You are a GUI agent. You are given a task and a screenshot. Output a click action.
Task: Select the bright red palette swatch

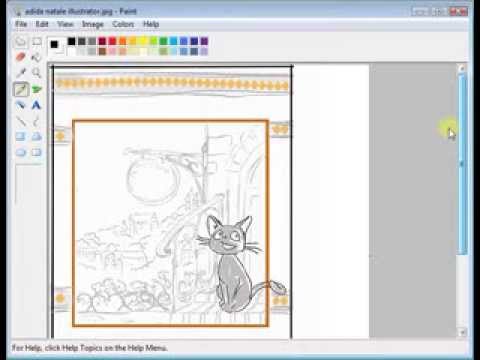pos(112,41)
